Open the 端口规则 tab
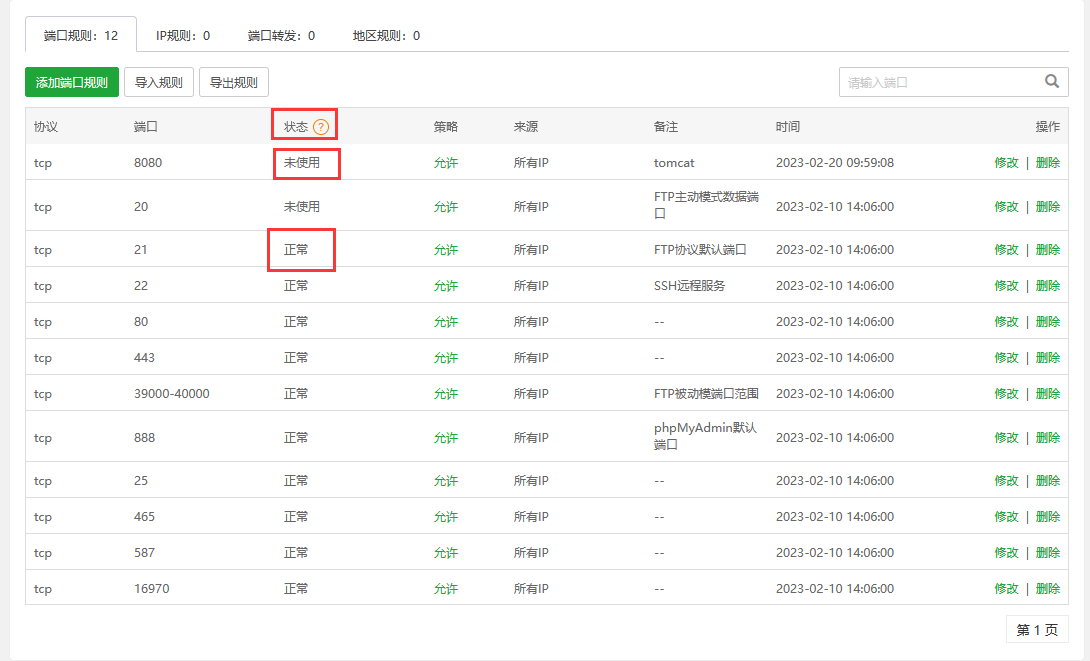Screen dimensions: 1090x661 (x=81, y=36)
